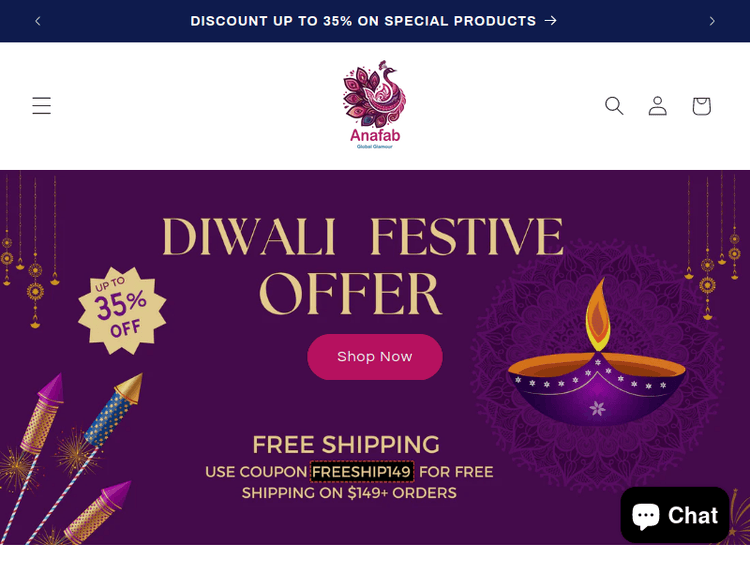The height and width of the screenshot is (563, 750).
Task: Open the account login icon
Action: coord(658,106)
